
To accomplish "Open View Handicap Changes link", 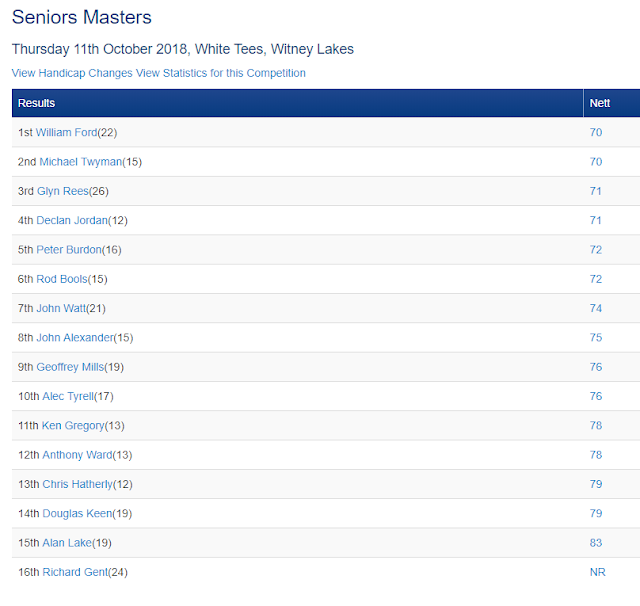I will tap(72, 73).
